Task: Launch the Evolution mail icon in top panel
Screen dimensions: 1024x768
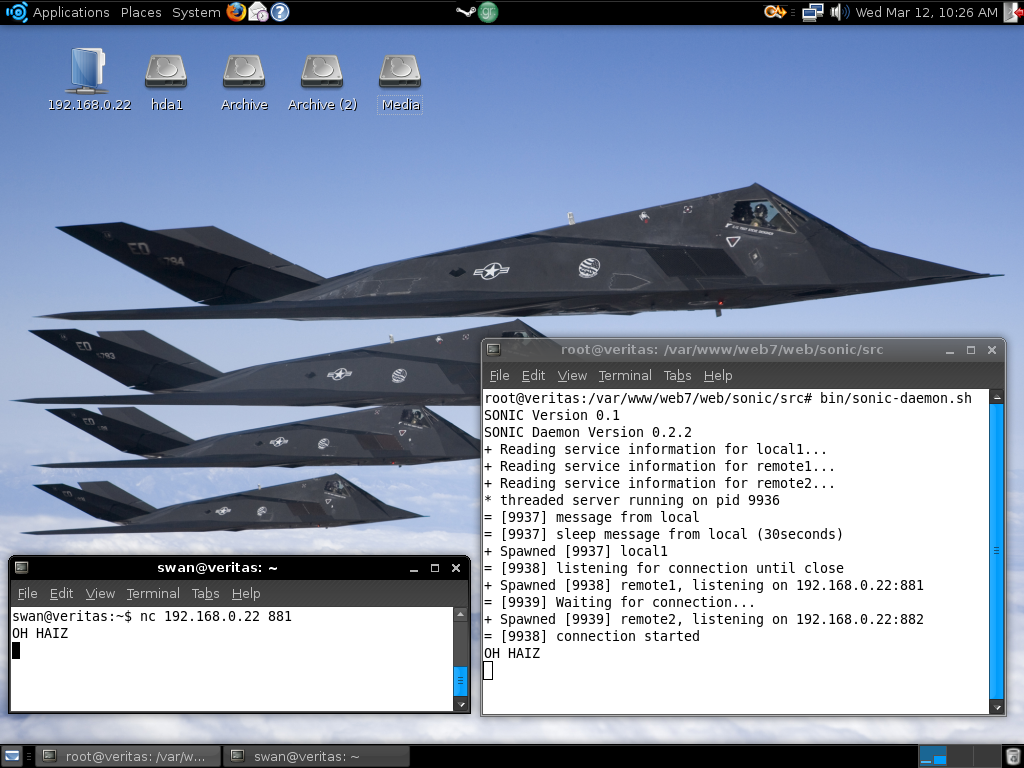Action: 259,12
